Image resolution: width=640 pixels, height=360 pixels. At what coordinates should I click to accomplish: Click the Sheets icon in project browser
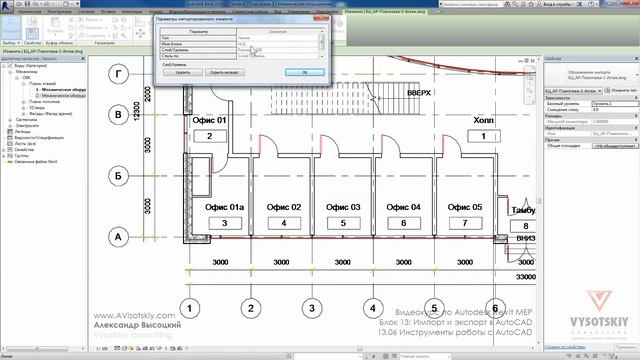pos(10,144)
